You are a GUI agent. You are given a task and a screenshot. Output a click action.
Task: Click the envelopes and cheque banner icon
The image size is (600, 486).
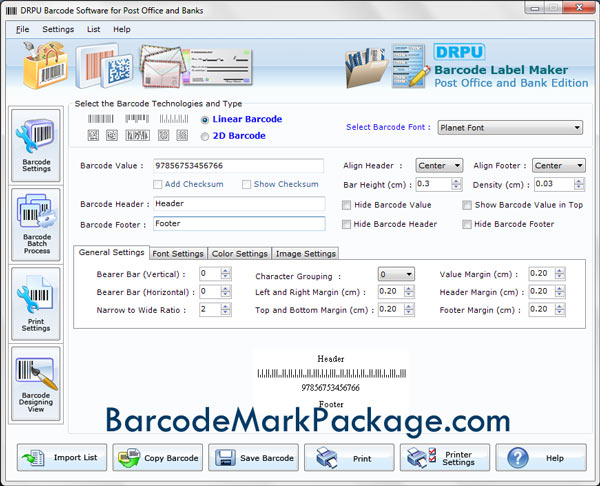pos(196,66)
